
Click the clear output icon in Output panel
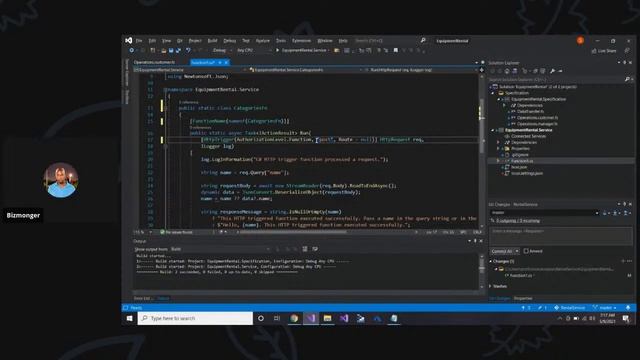coord(304,249)
